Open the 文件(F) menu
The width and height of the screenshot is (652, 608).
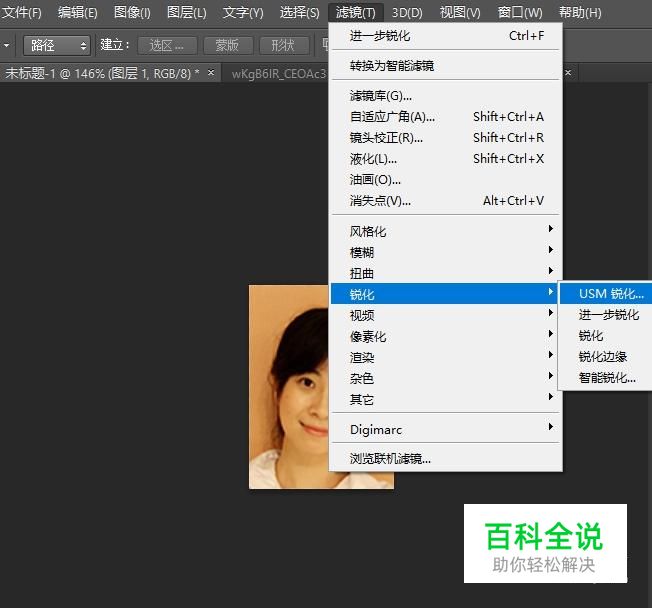point(22,12)
